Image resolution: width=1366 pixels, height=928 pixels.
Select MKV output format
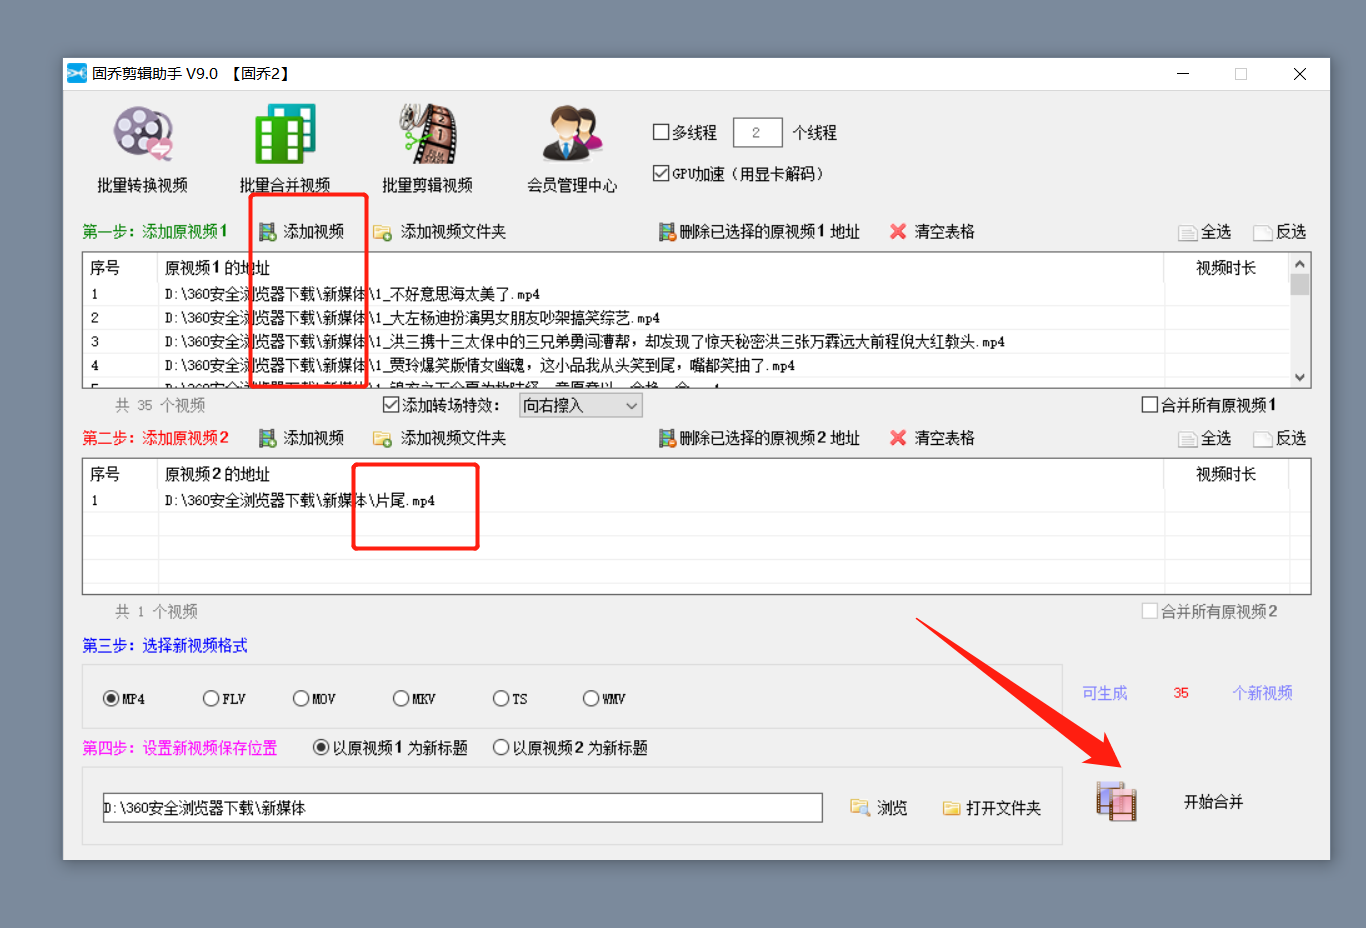click(x=401, y=699)
